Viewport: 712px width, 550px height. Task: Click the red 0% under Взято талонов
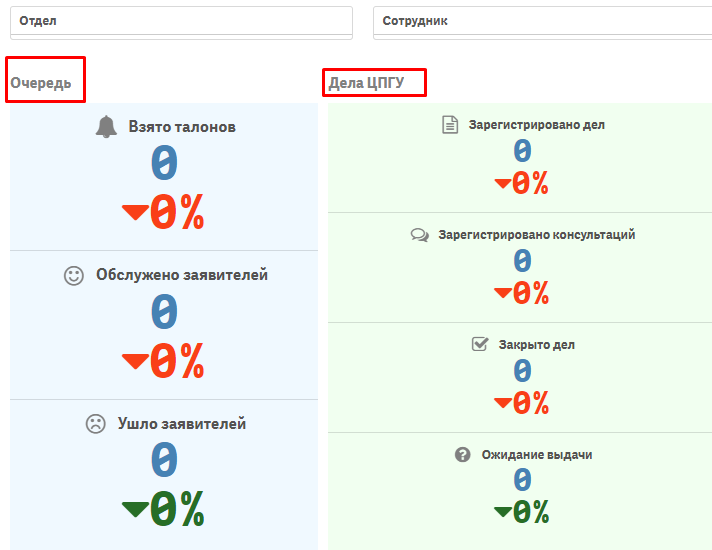[177, 212]
